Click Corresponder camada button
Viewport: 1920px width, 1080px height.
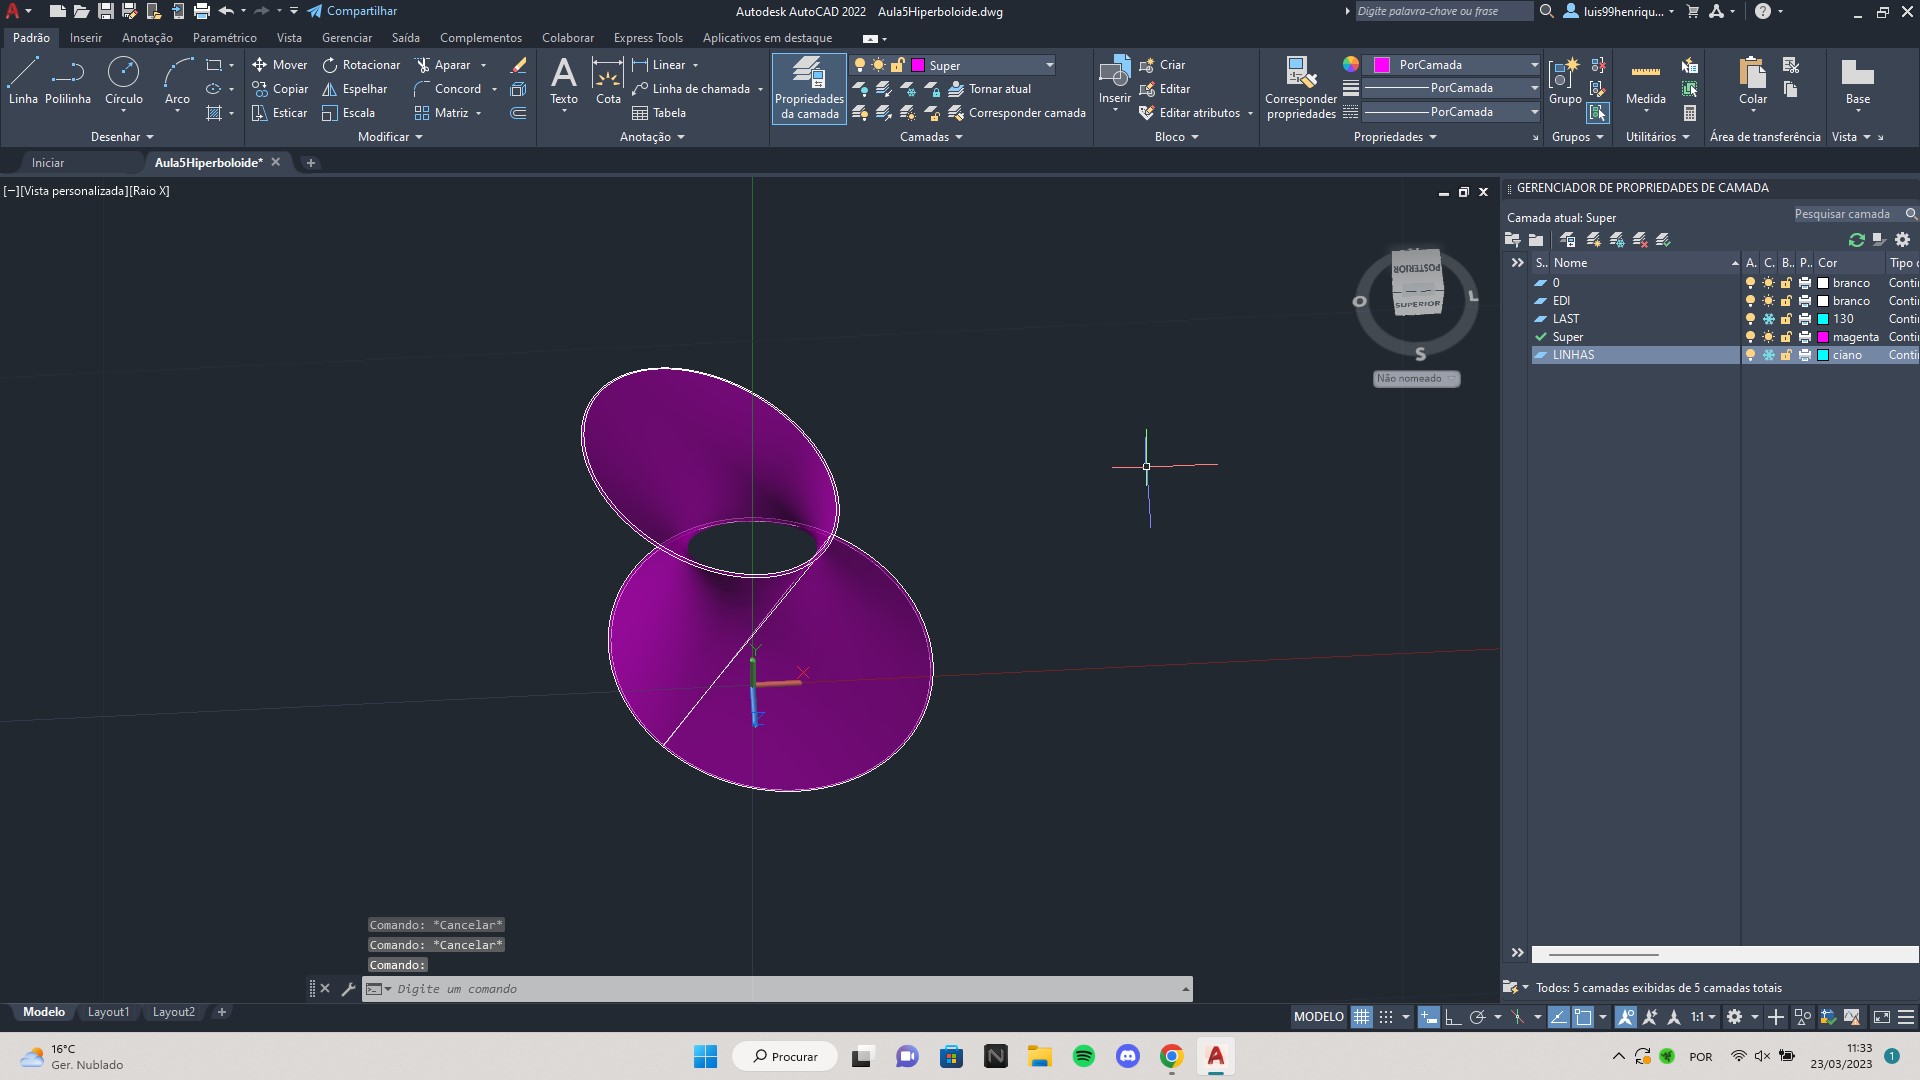tap(1017, 113)
